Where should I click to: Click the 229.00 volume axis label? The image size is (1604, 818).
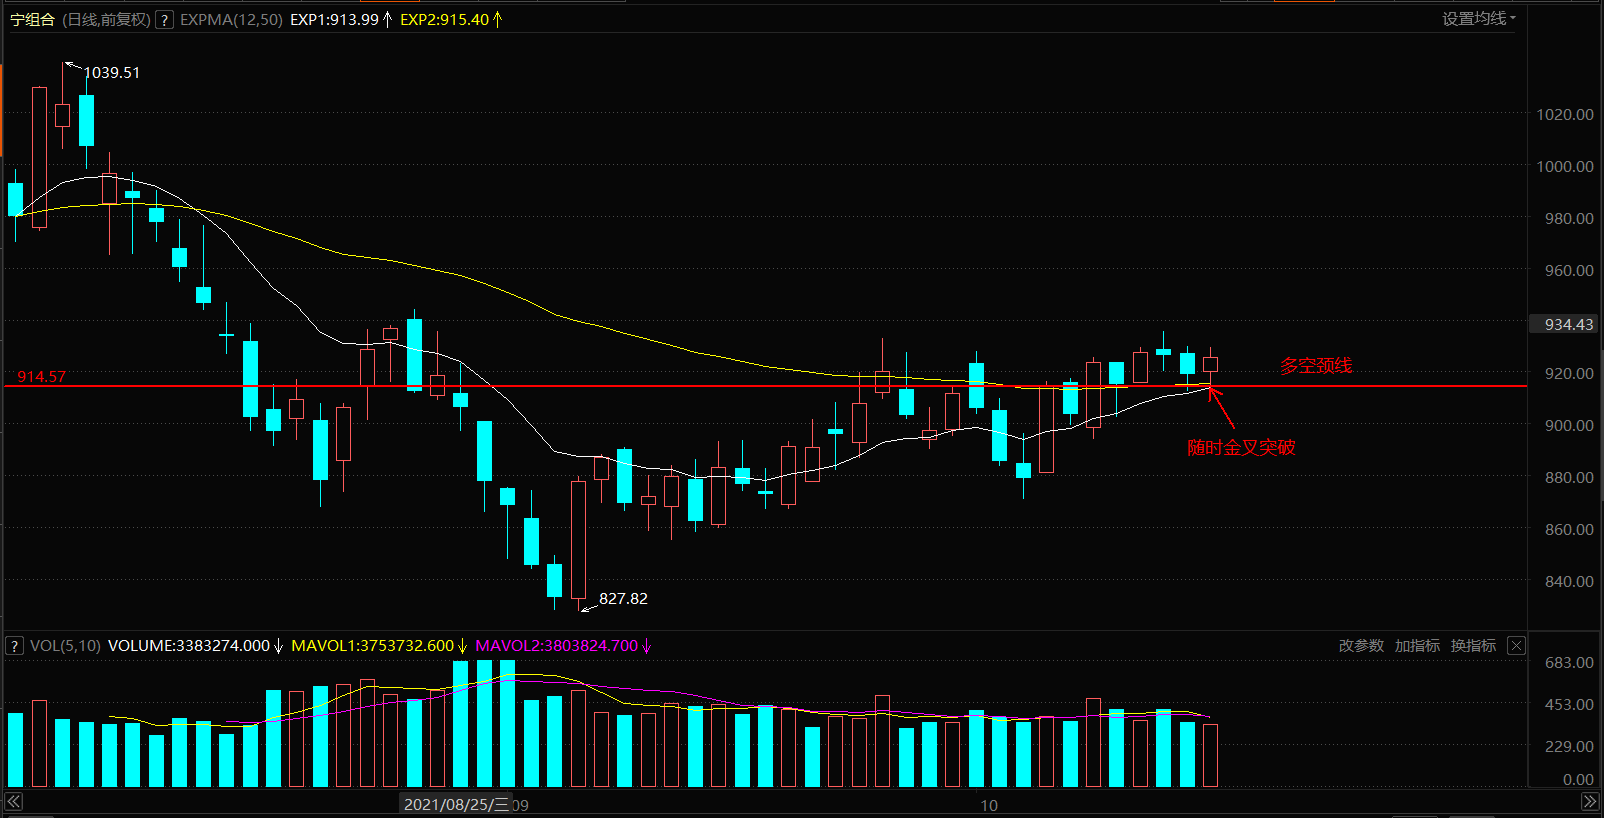1569,746
